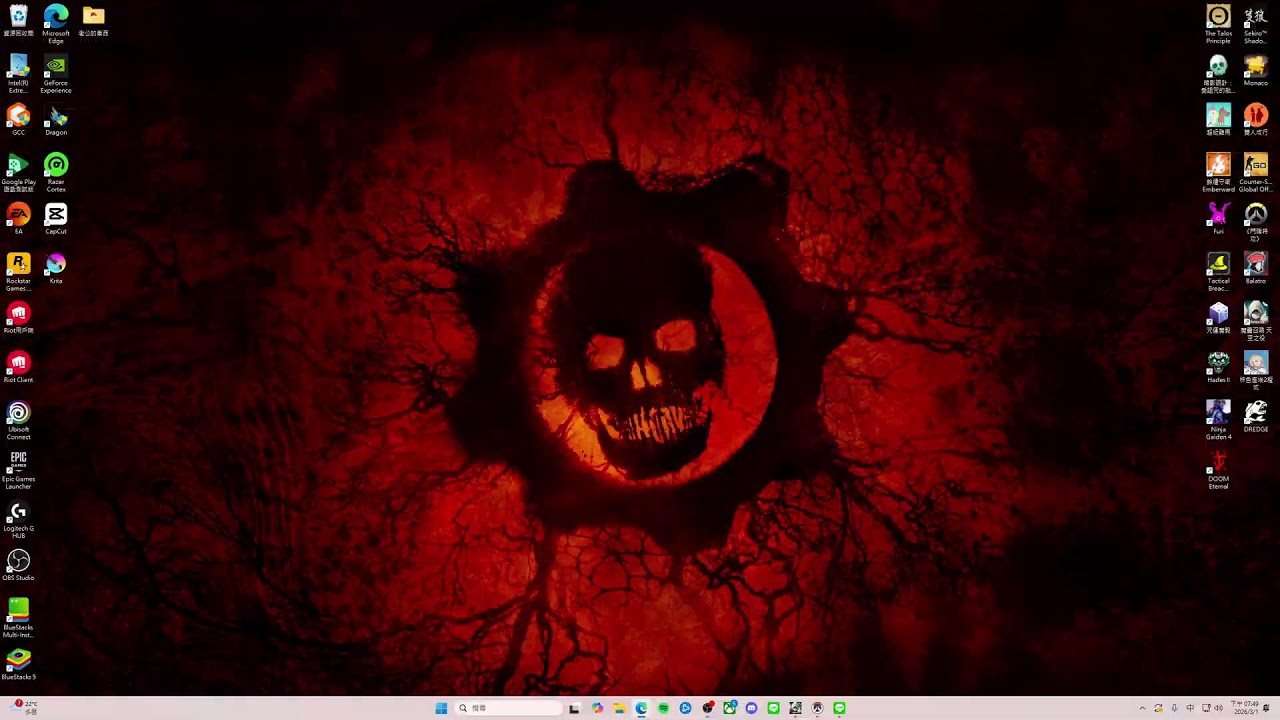Show hidden system tray icons
The width and height of the screenshot is (1280, 720).
click(1142, 708)
